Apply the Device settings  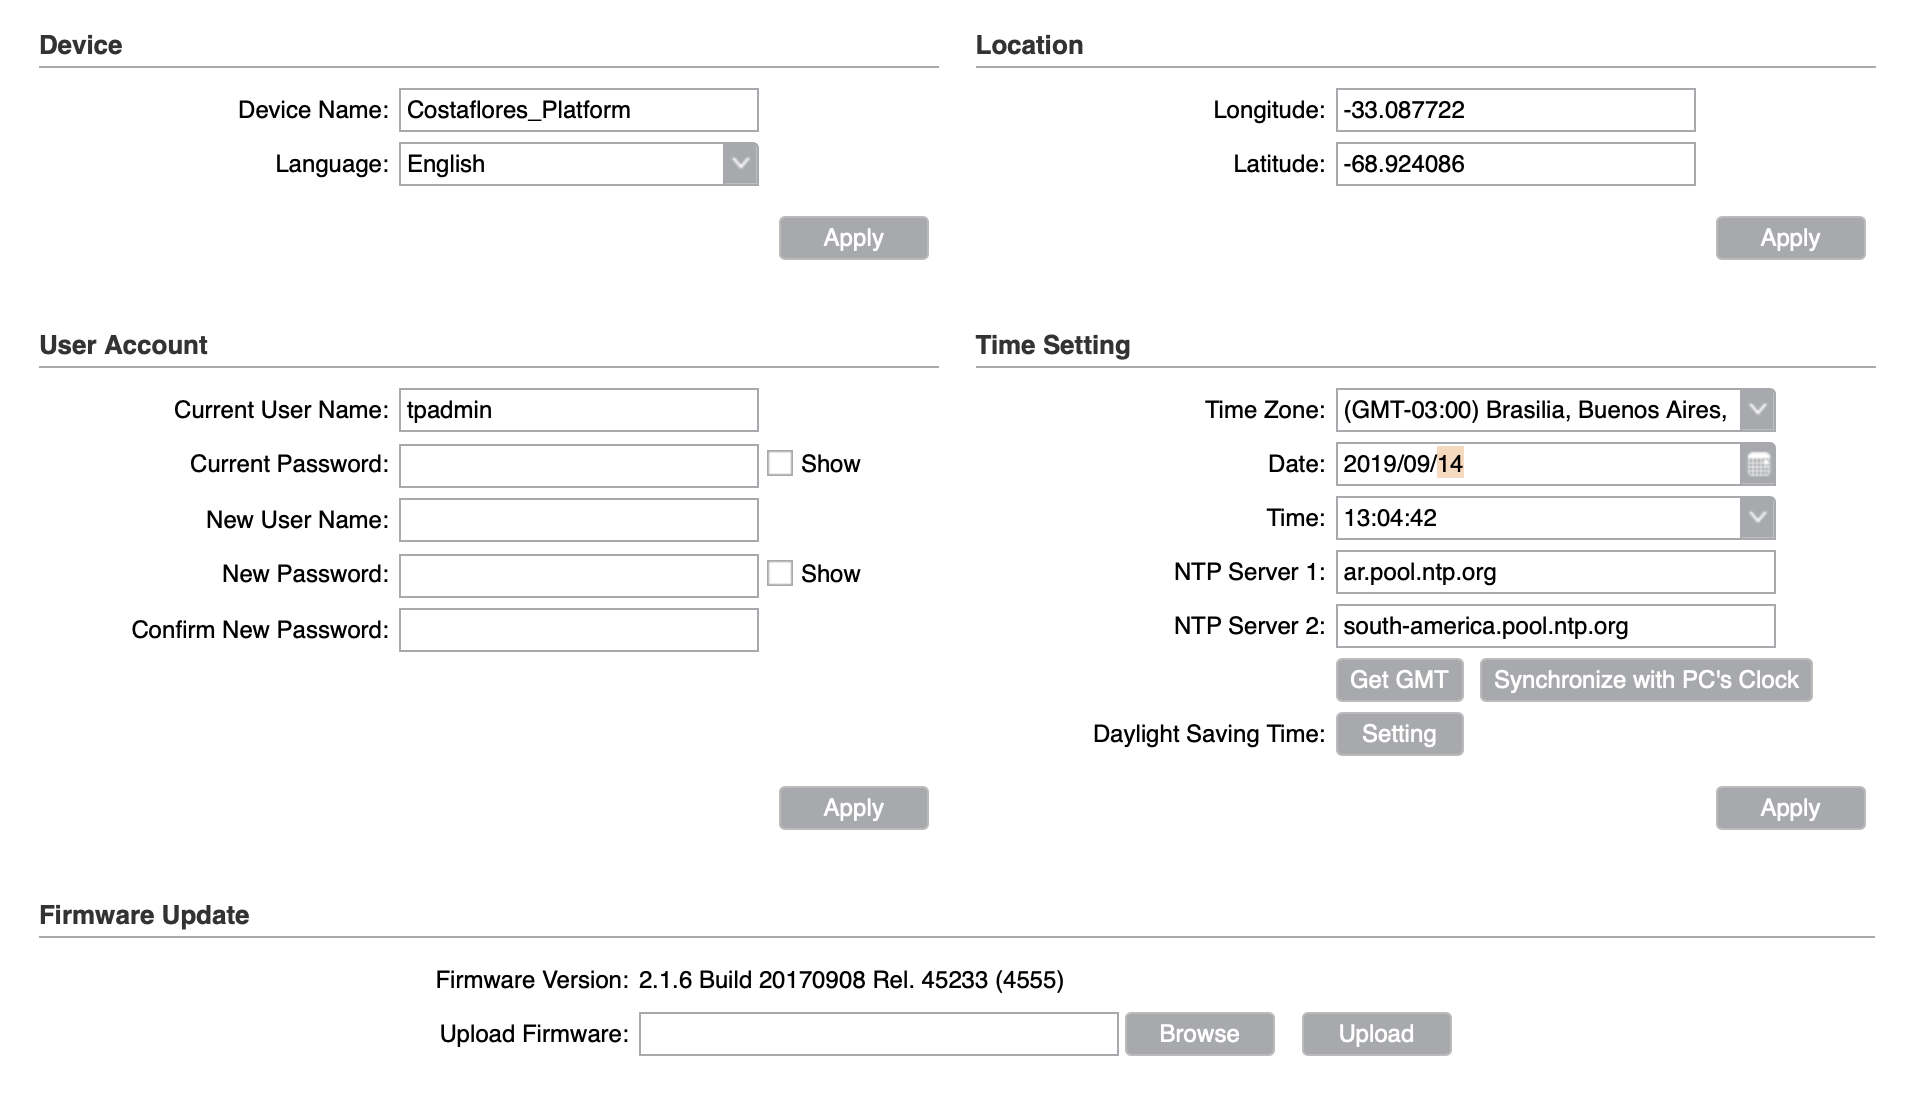click(x=854, y=238)
